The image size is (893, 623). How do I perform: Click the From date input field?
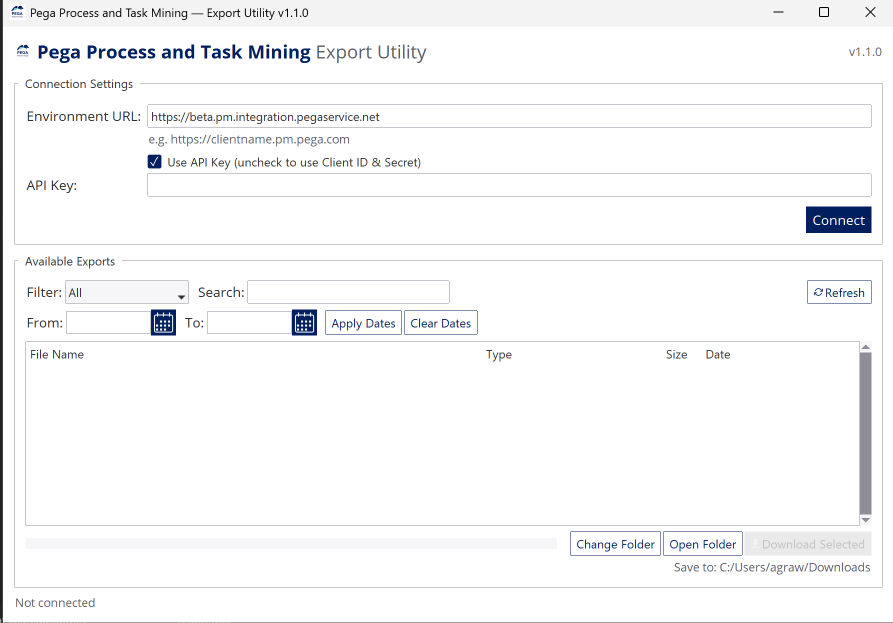point(109,323)
